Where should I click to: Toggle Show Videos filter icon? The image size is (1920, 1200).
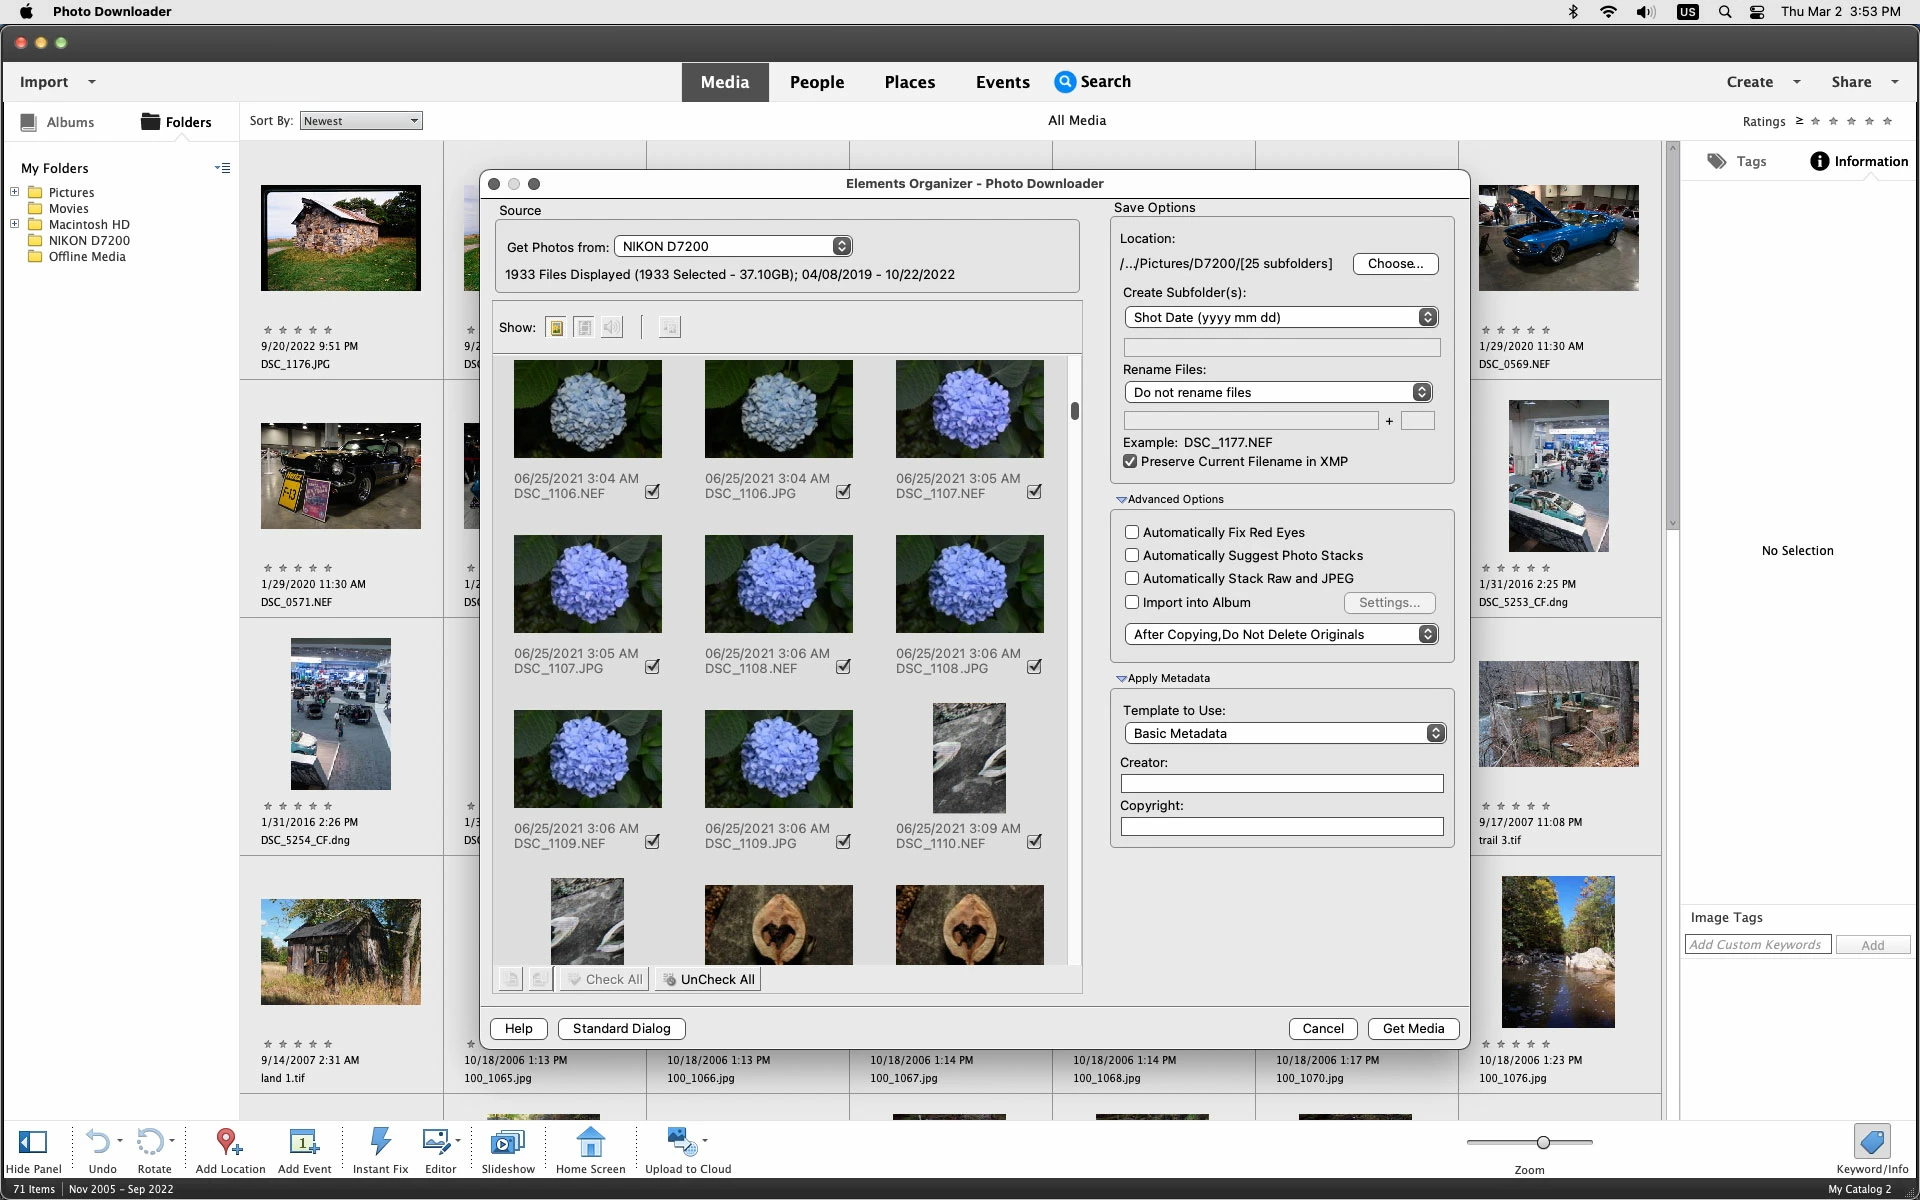click(584, 327)
